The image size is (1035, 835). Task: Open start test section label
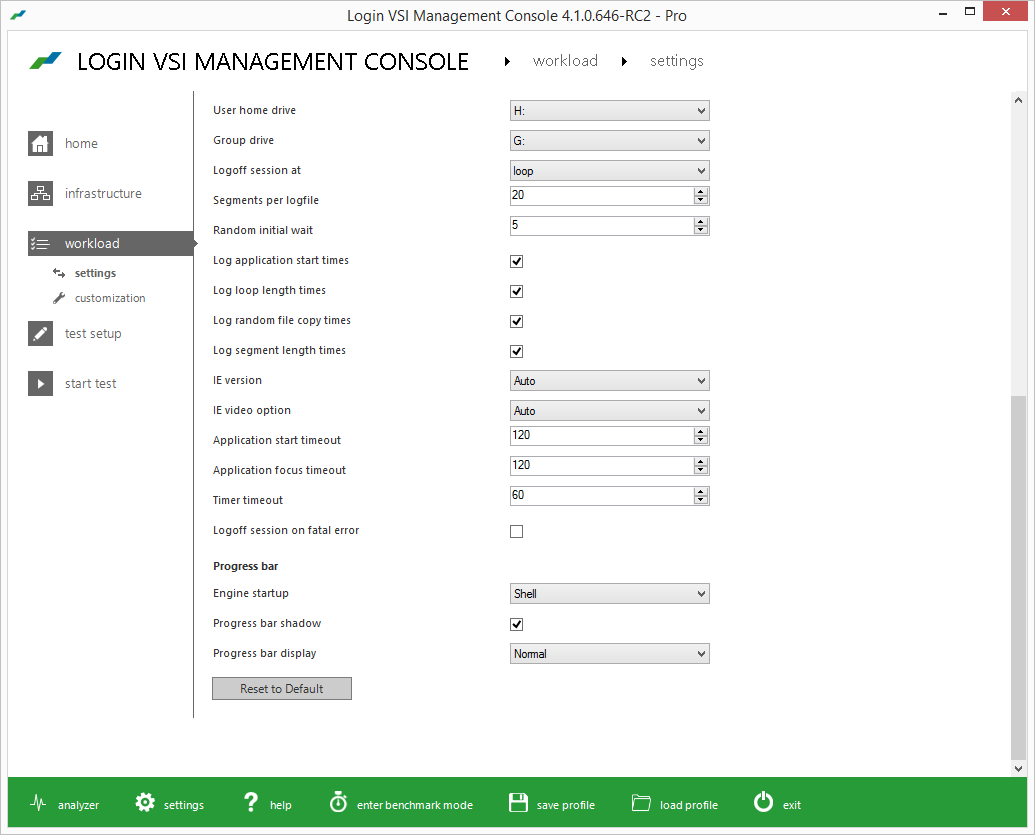coord(90,384)
